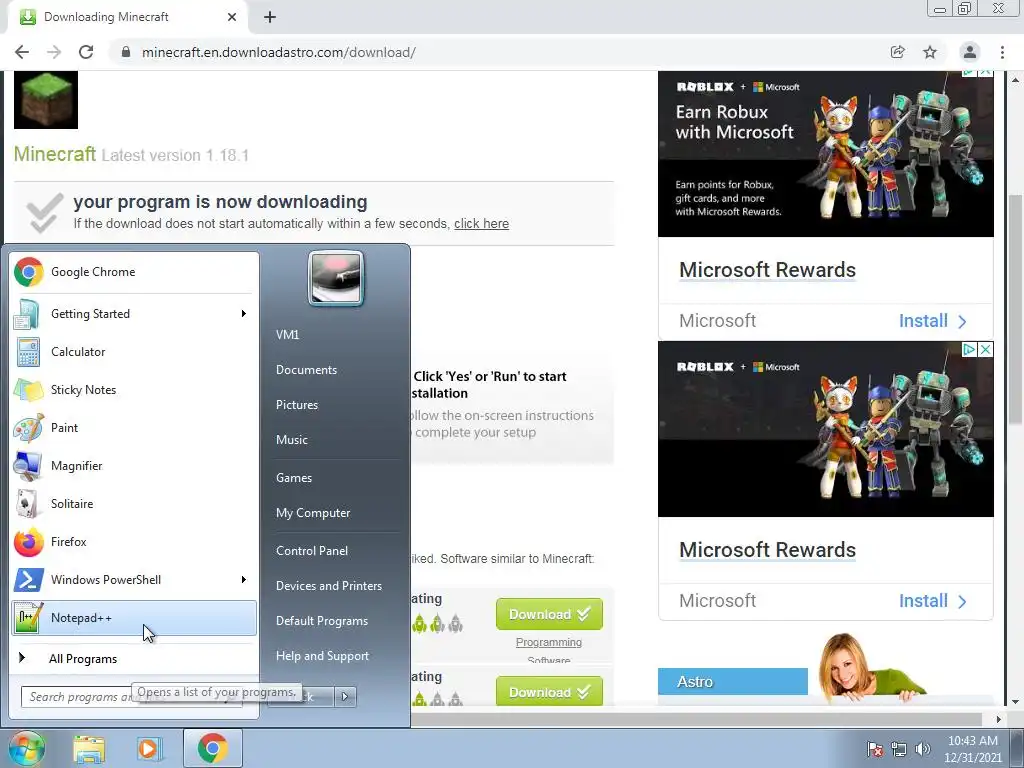This screenshot has height=768, width=1024.
Task: Open Chrome profile avatar
Action: (970, 52)
